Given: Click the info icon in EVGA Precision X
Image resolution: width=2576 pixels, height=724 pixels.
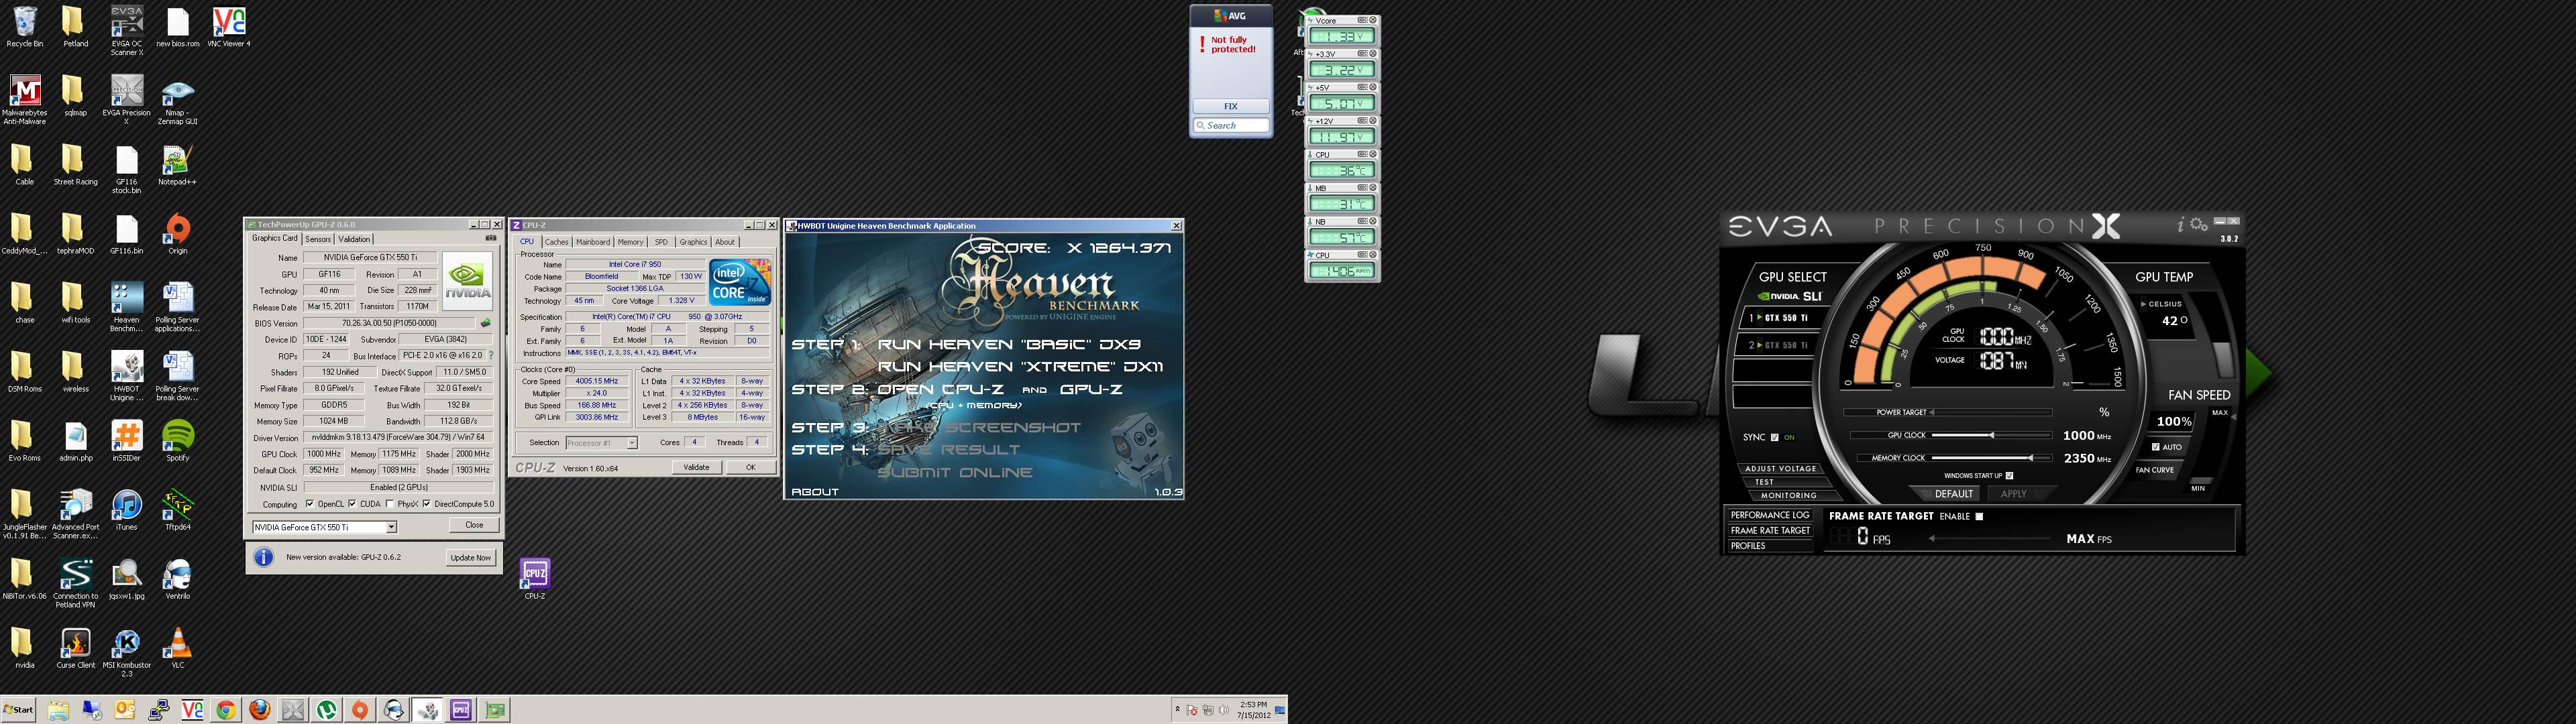Looking at the screenshot, I should coord(2180,225).
